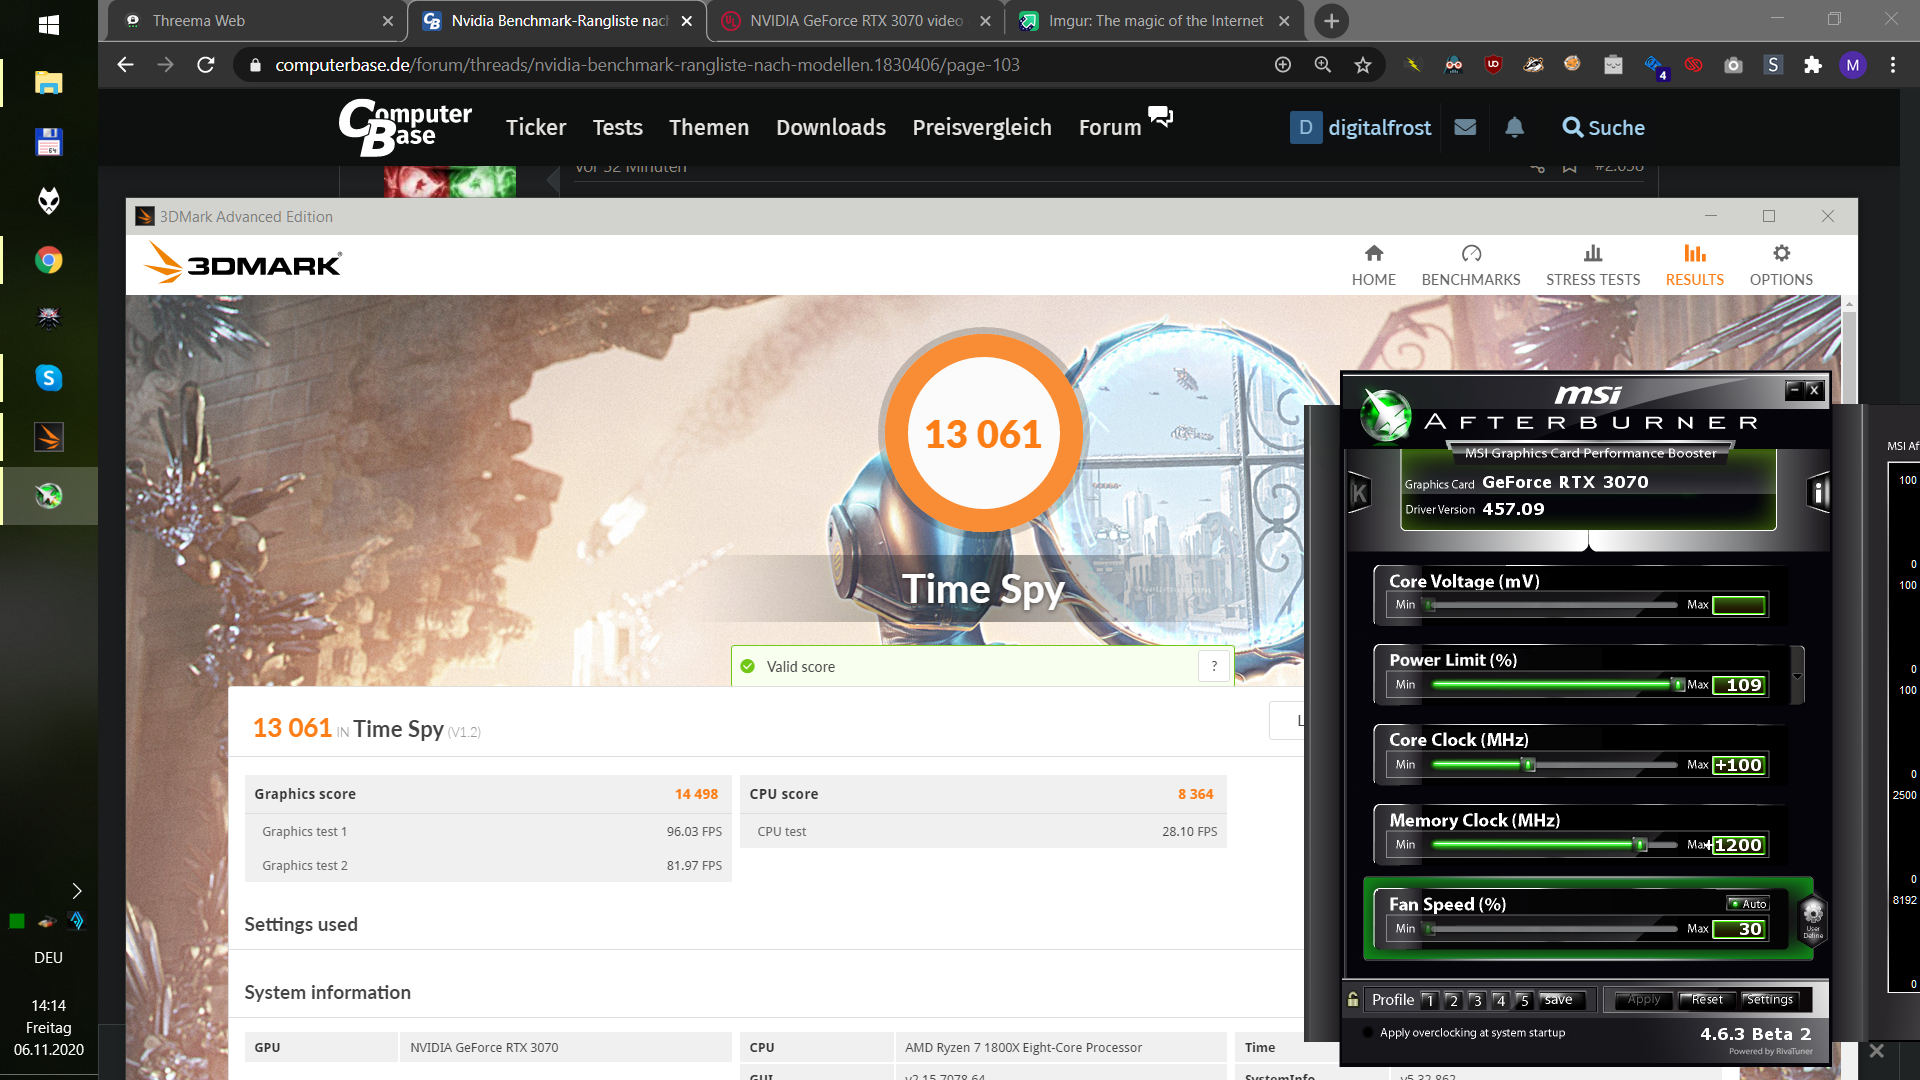Click the Core Clock slider handle

[x=1528, y=765]
